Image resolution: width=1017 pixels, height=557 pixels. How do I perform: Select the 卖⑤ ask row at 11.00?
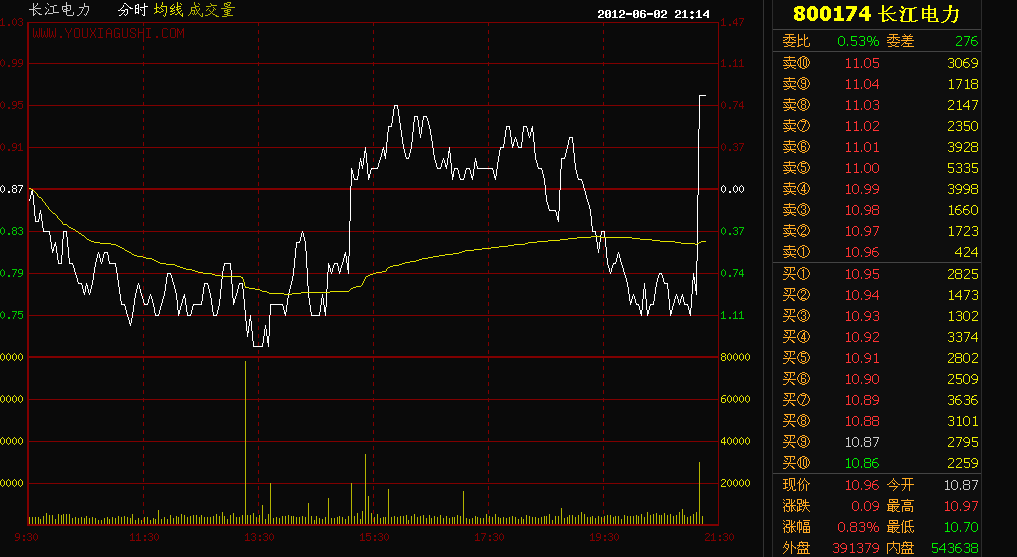[x=880, y=168]
